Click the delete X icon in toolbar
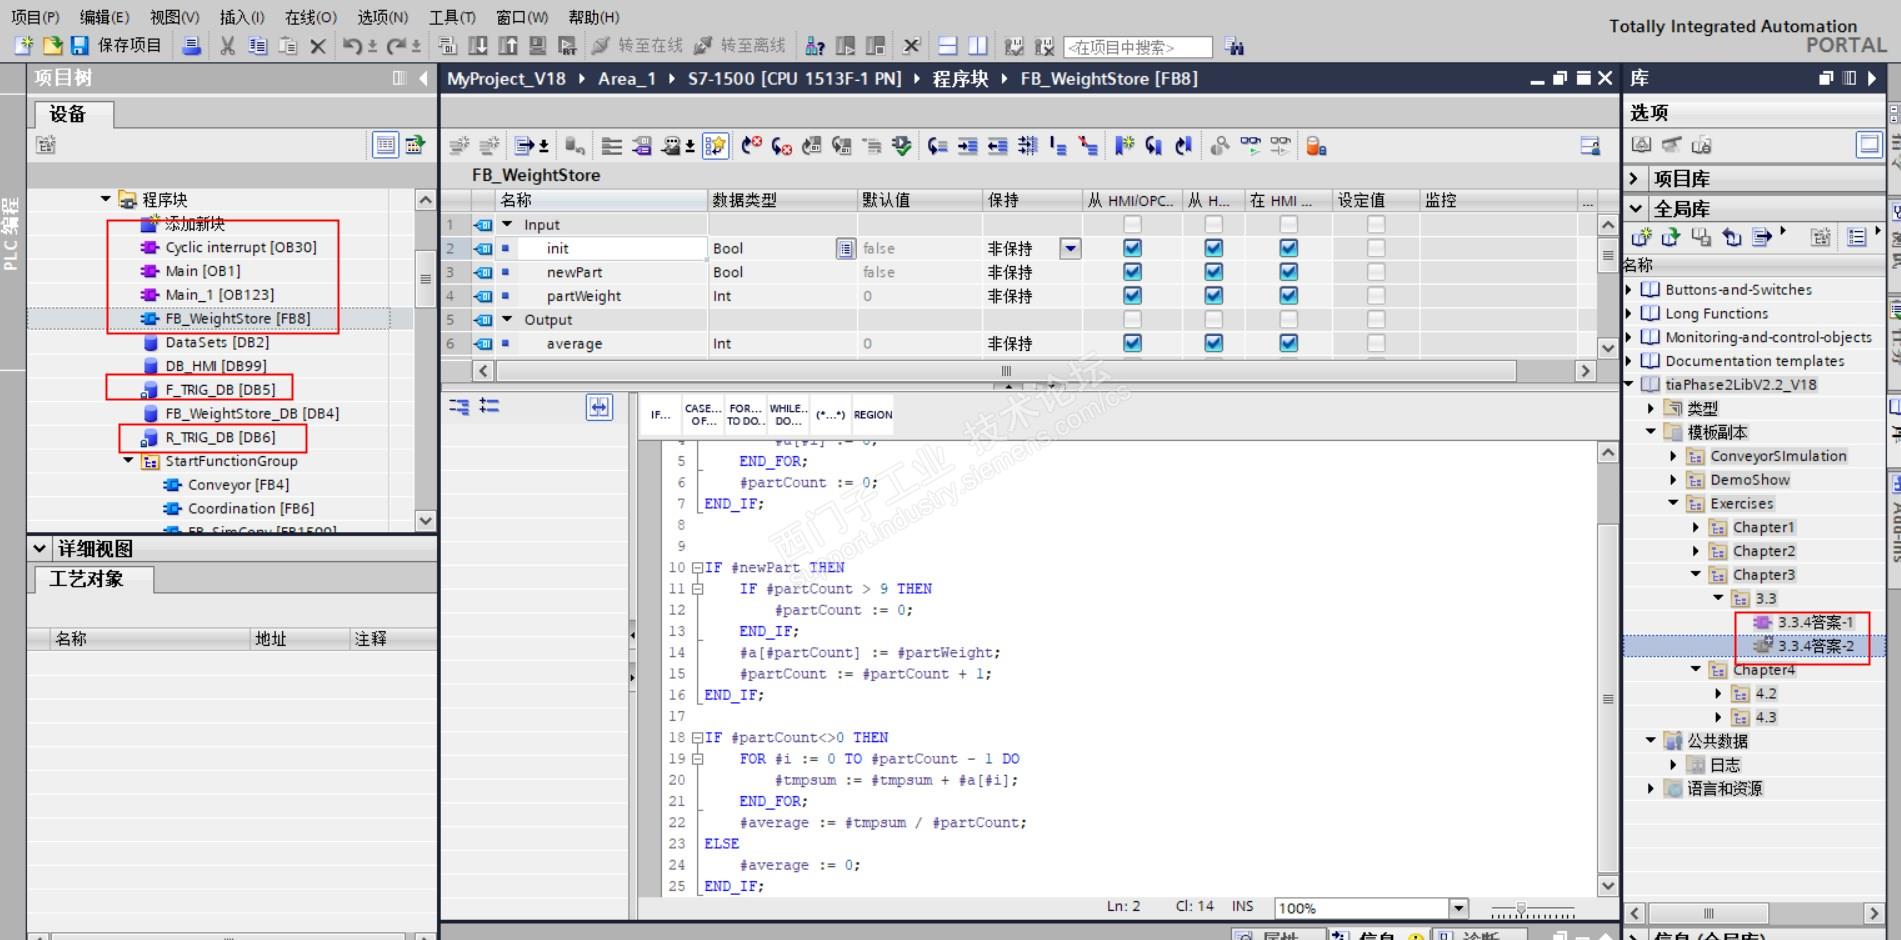Screen dimensions: 1901x940 coord(318,46)
